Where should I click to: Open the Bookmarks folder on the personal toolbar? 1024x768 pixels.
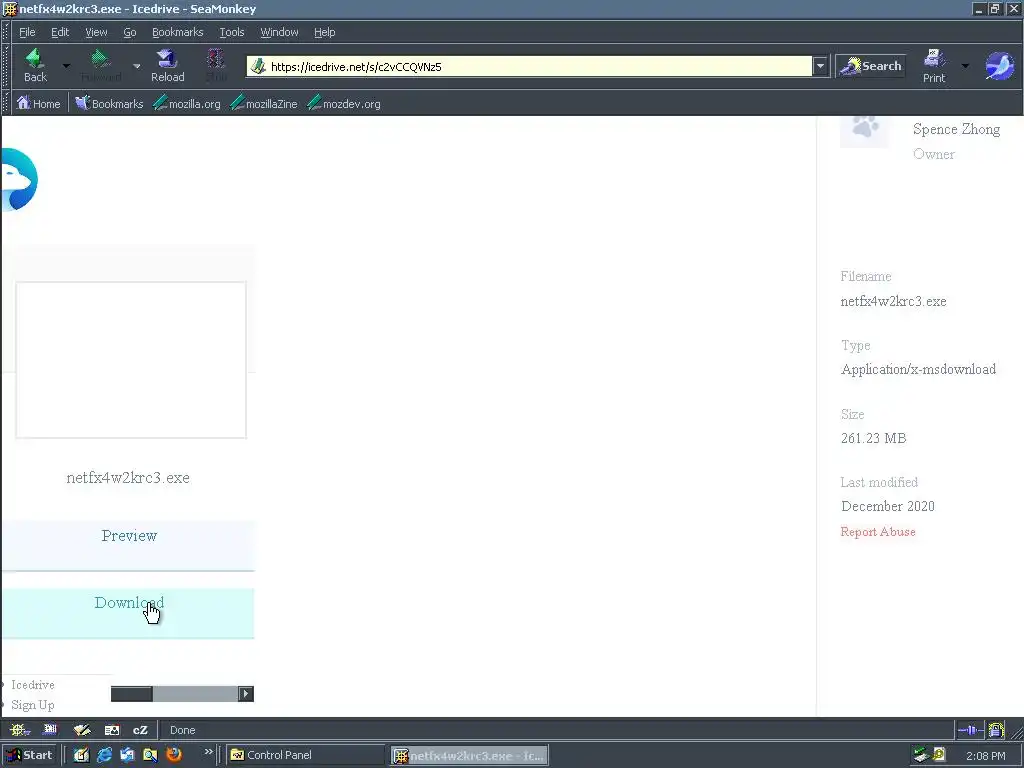point(109,103)
